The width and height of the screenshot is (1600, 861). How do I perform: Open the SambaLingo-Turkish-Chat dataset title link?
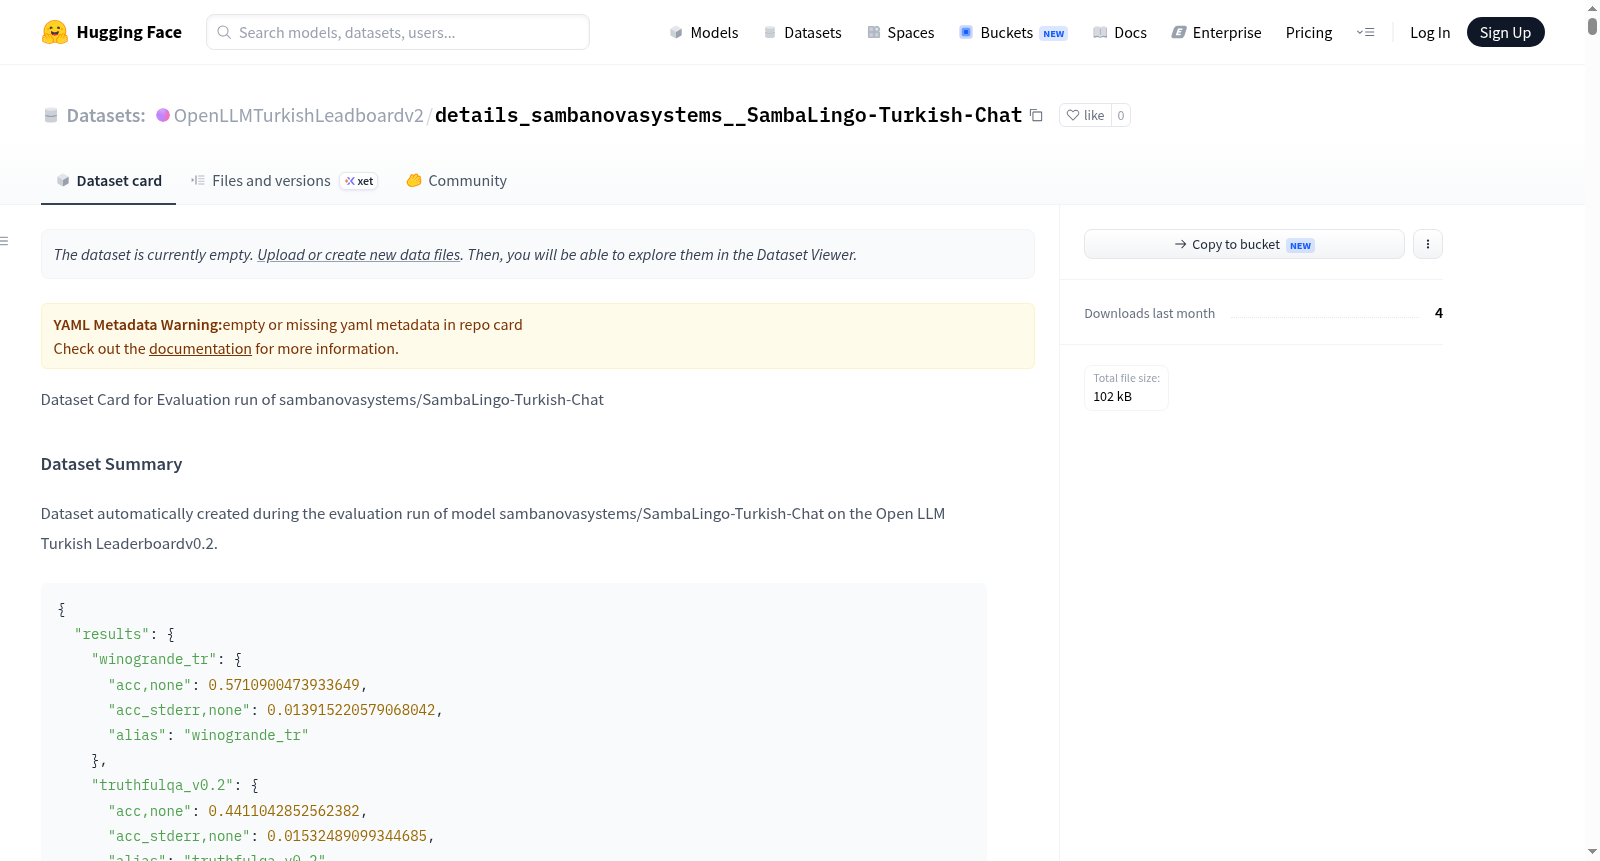728,115
